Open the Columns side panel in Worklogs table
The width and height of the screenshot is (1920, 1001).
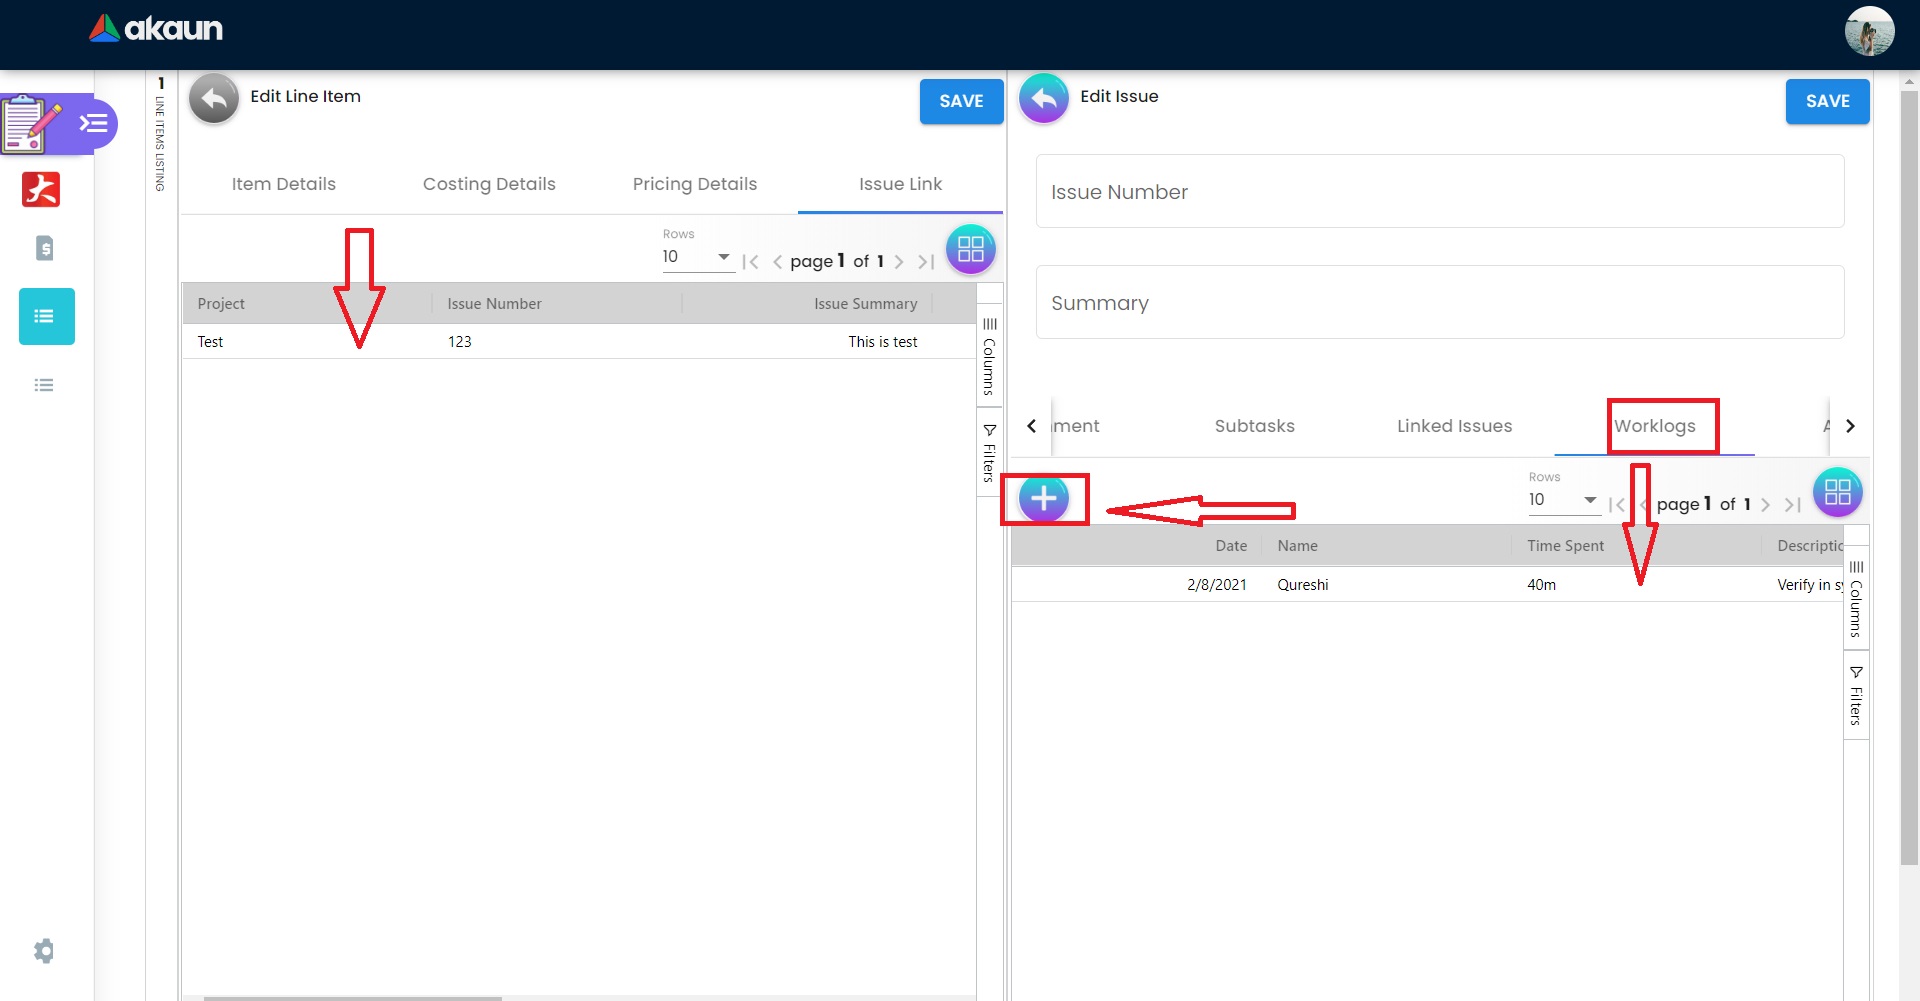[1856, 599]
